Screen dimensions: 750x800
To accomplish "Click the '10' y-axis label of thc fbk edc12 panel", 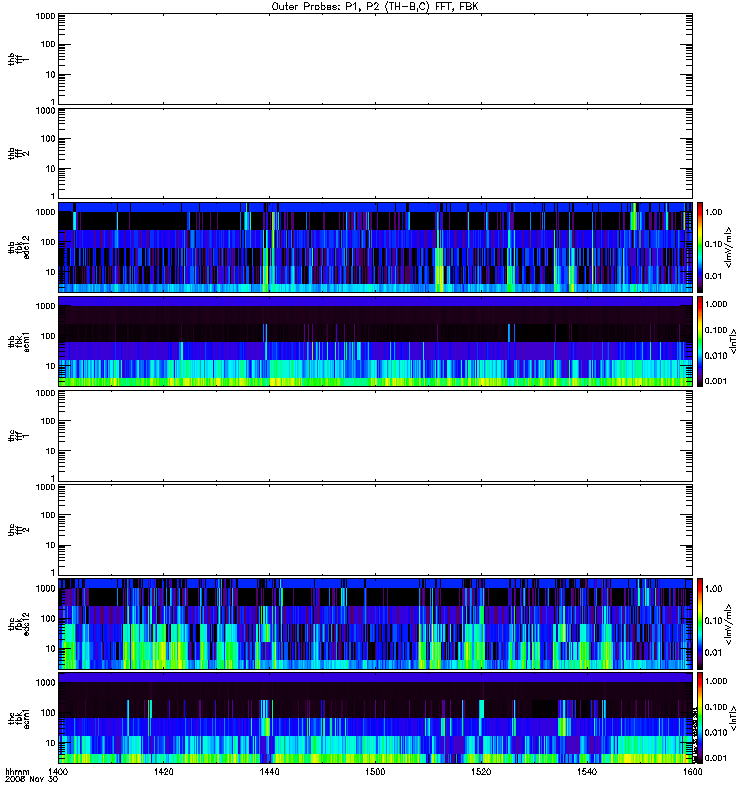I will [x=51, y=649].
